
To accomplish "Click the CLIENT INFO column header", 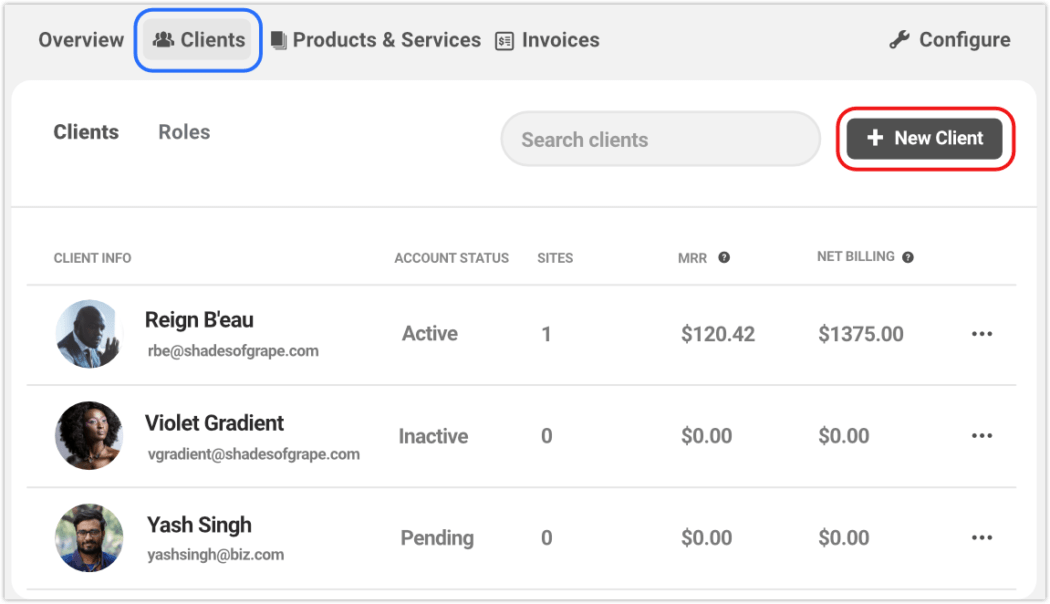I will tap(92, 258).
